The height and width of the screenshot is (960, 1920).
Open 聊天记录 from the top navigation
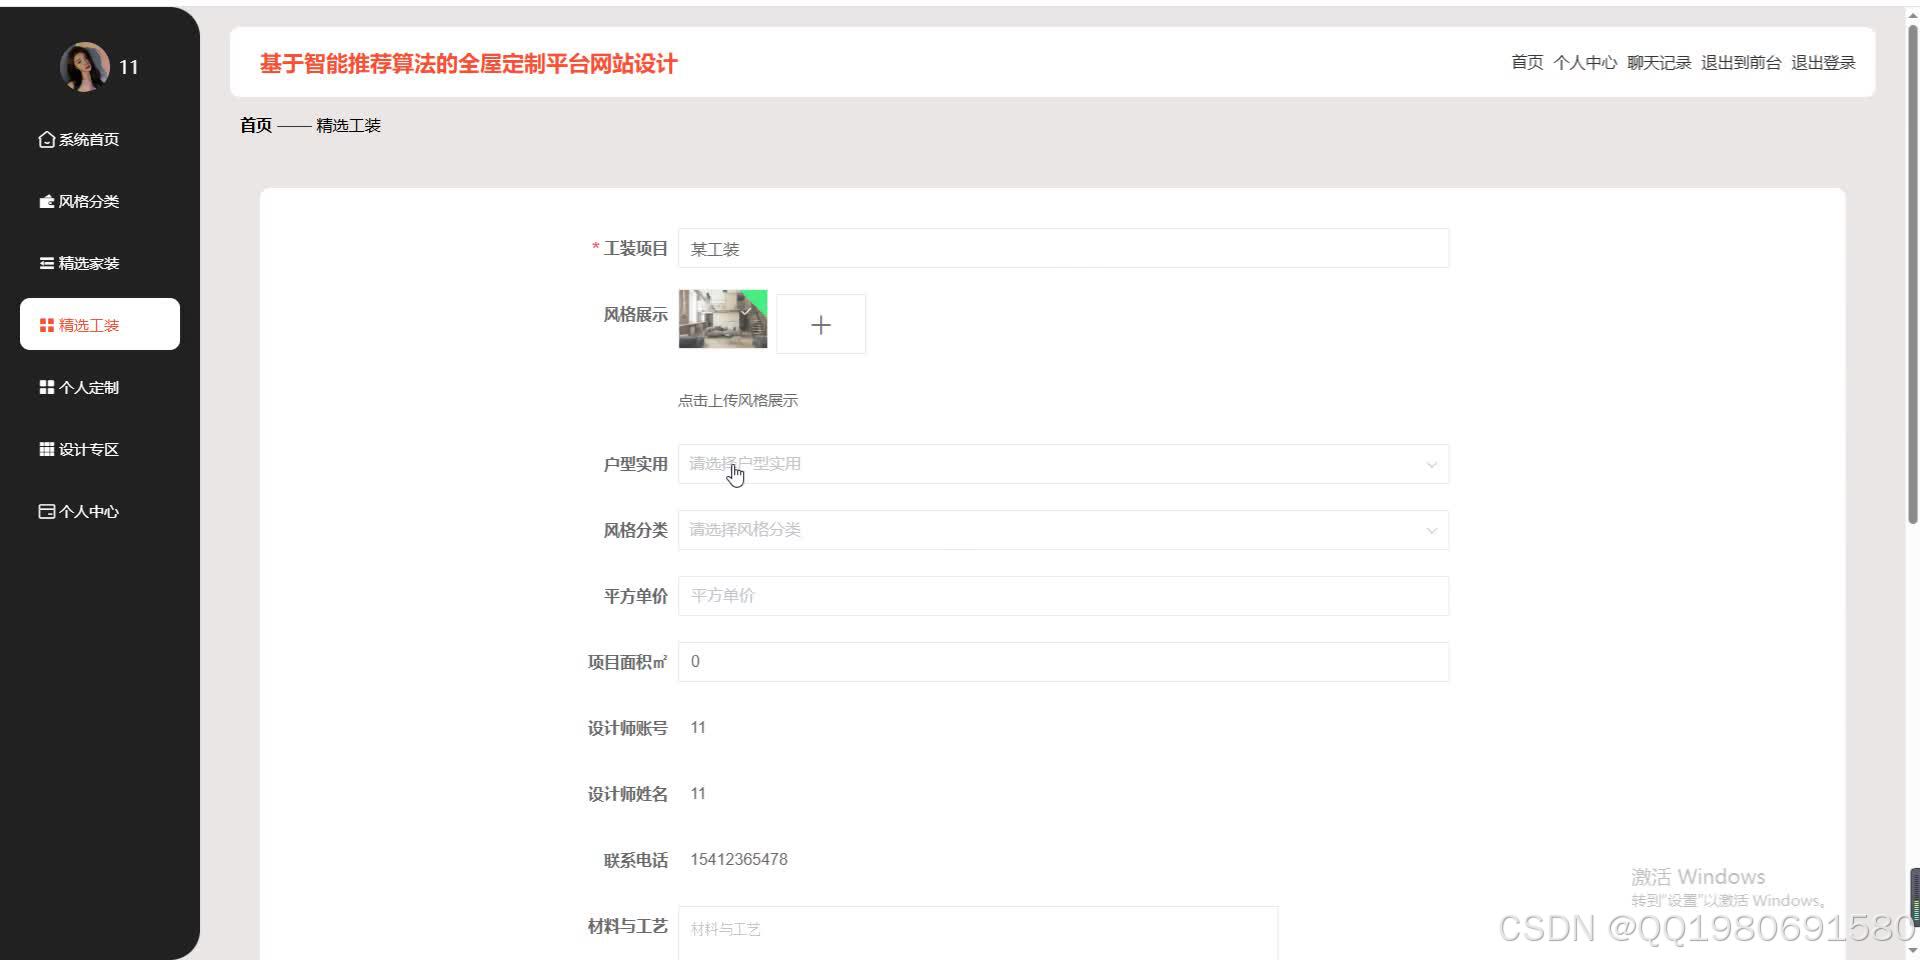(x=1659, y=62)
